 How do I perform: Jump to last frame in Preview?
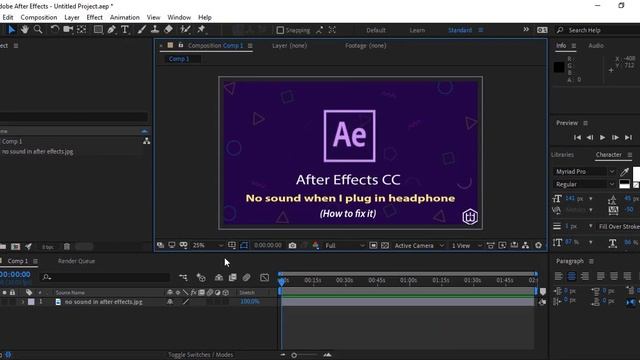[x=628, y=138]
